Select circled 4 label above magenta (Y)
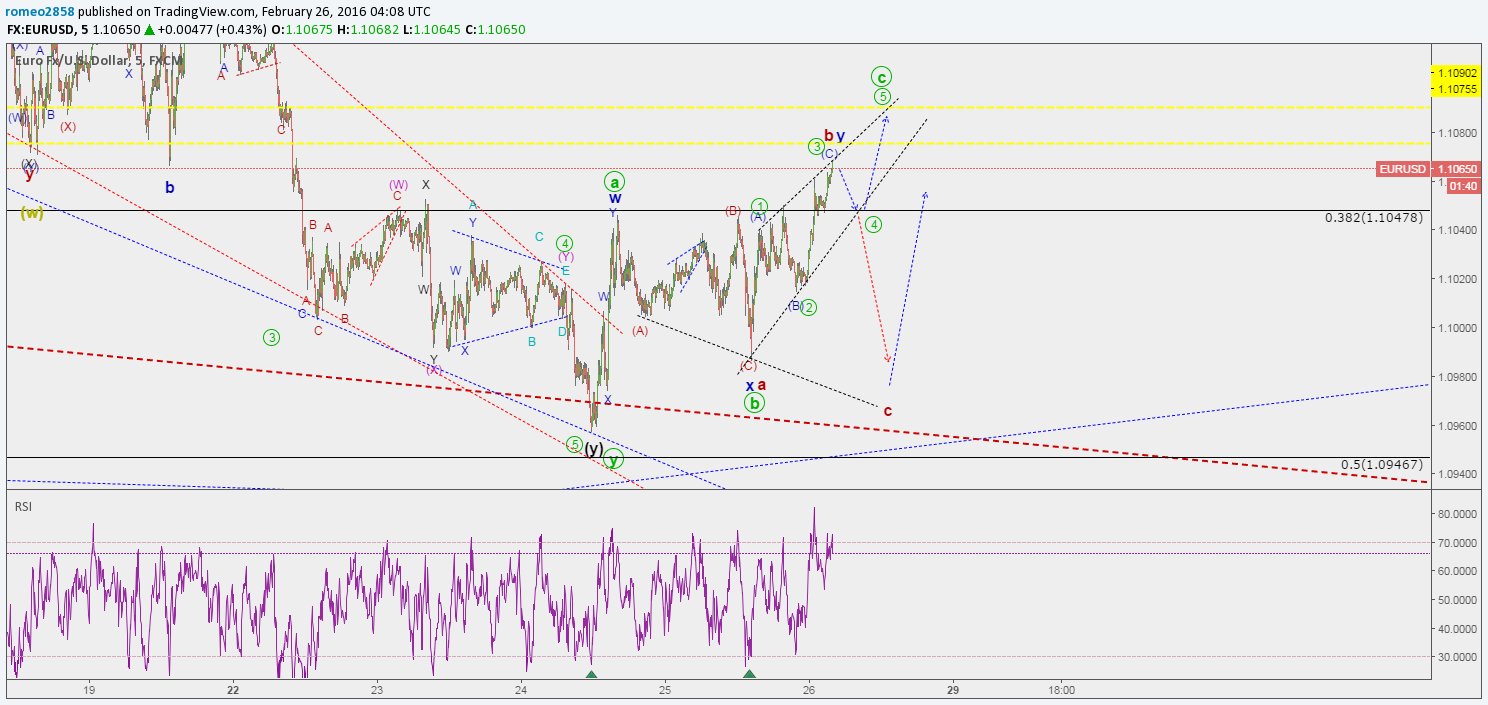This screenshot has width=1488, height=705. [564, 243]
